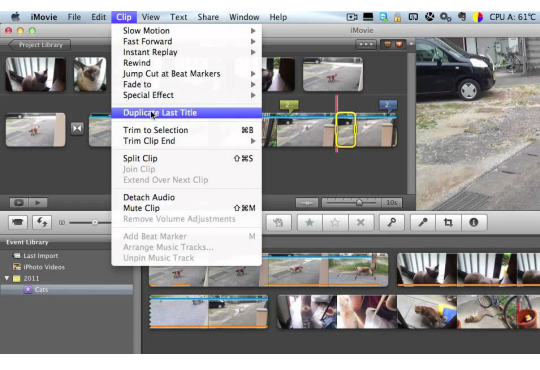
Task: Select the Siamese cat face project clip
Action: [x=90, y=74]
